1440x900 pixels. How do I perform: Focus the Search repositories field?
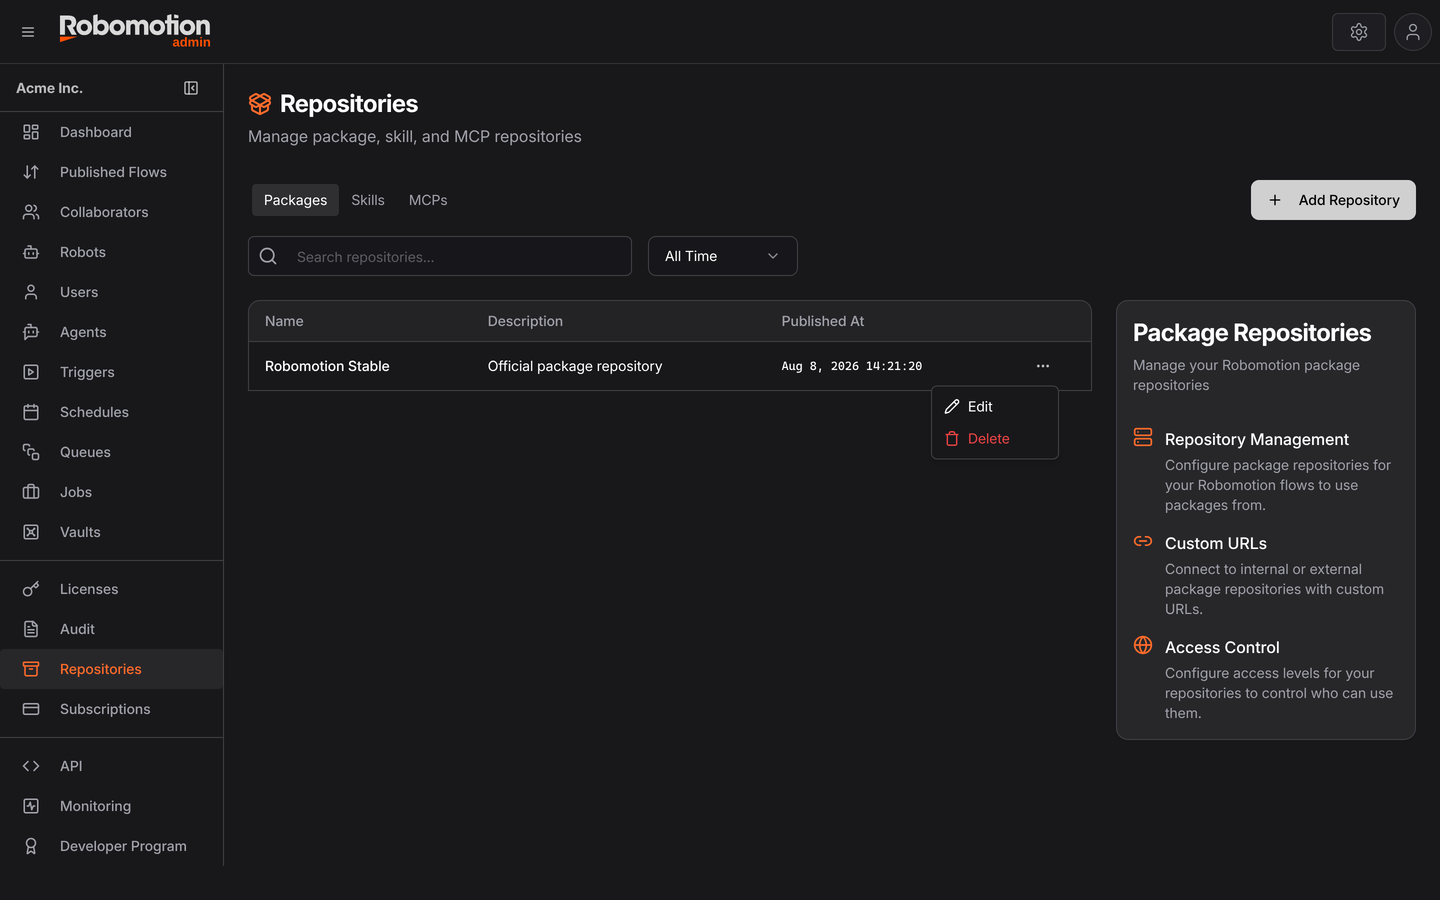[440, 256]
